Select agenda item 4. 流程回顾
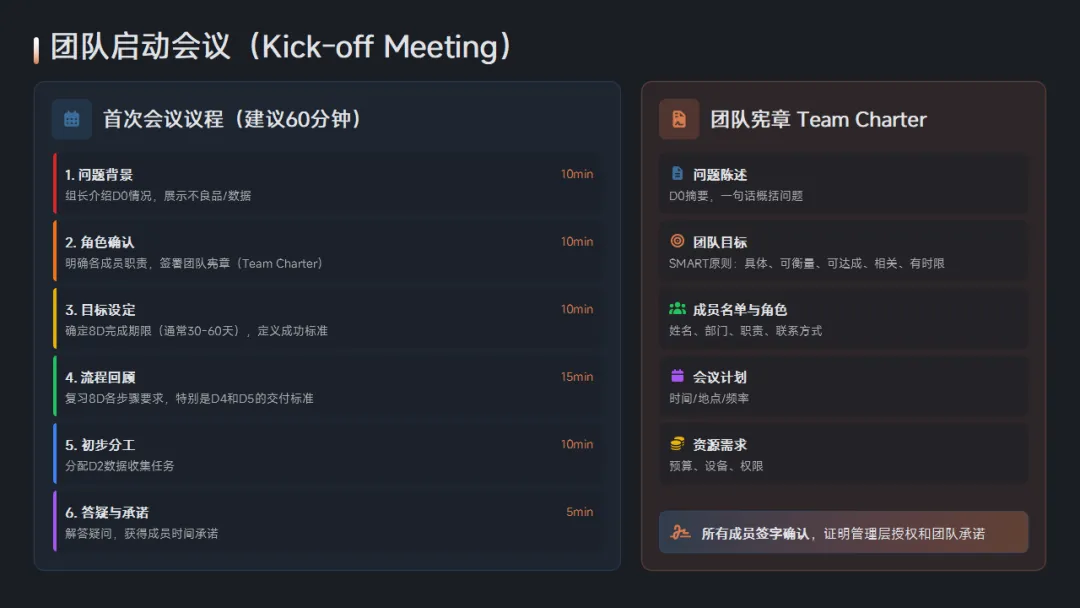Screen dimensions: 1080x608 coord(326,386)
